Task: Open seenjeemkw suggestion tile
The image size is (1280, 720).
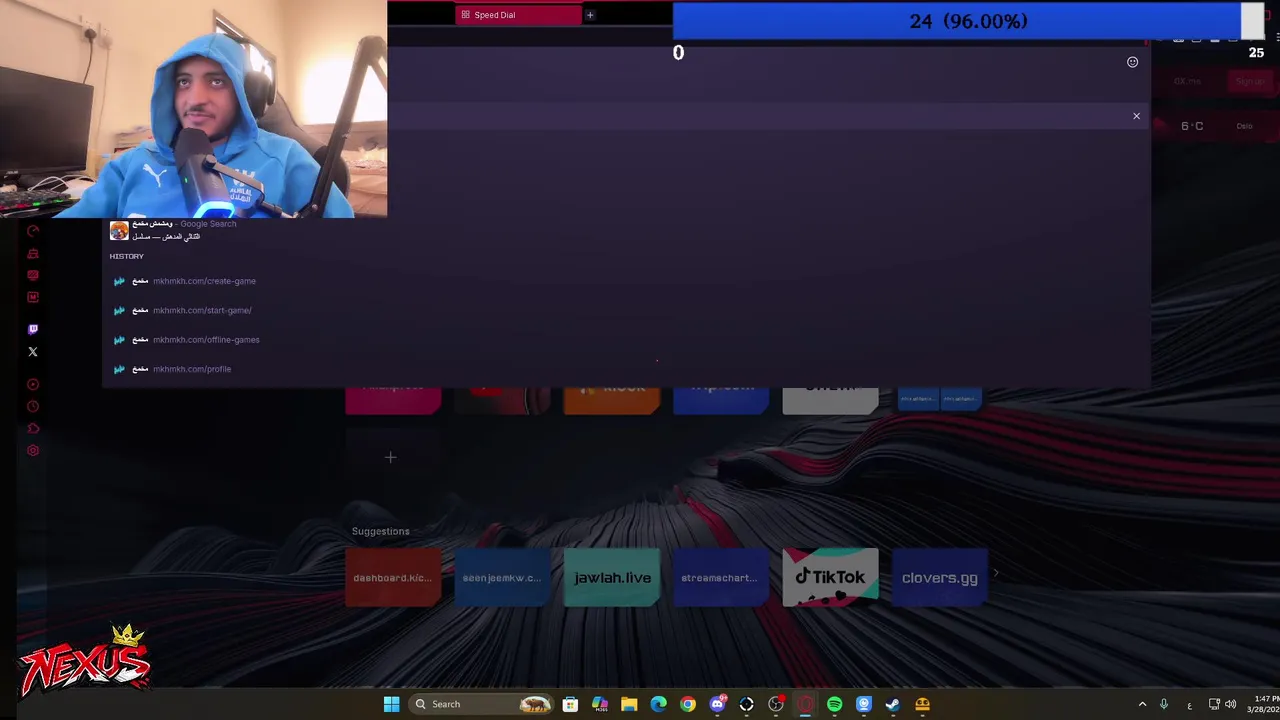Action: (502, 578)
